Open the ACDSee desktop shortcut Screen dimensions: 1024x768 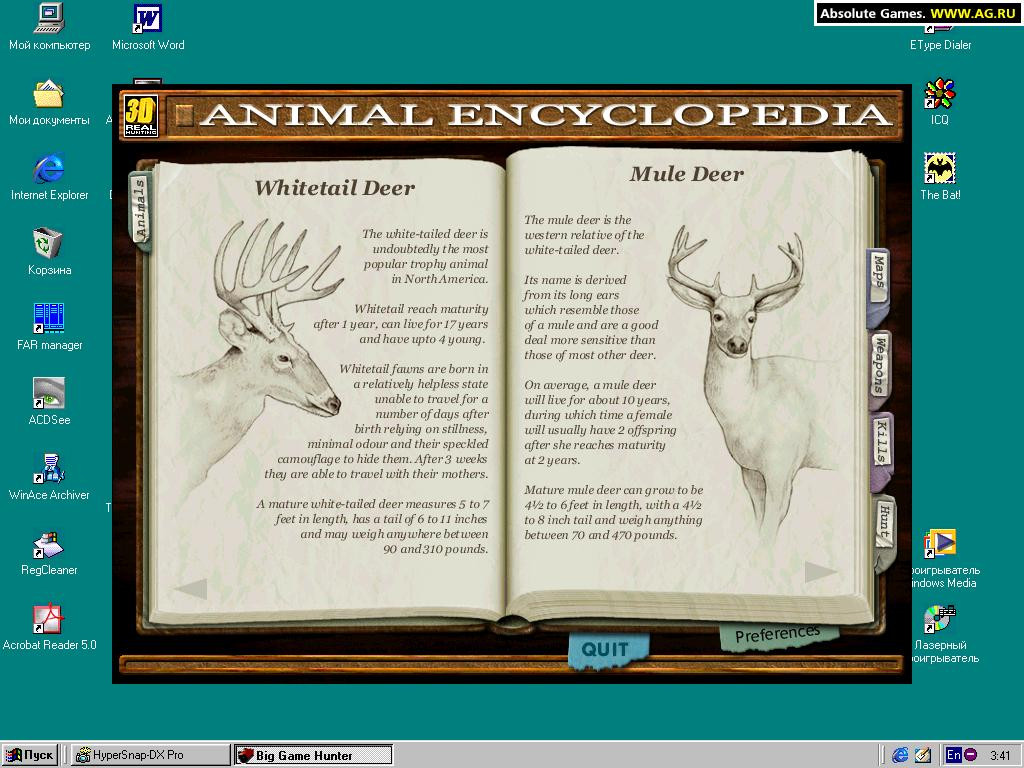point(49,403)
